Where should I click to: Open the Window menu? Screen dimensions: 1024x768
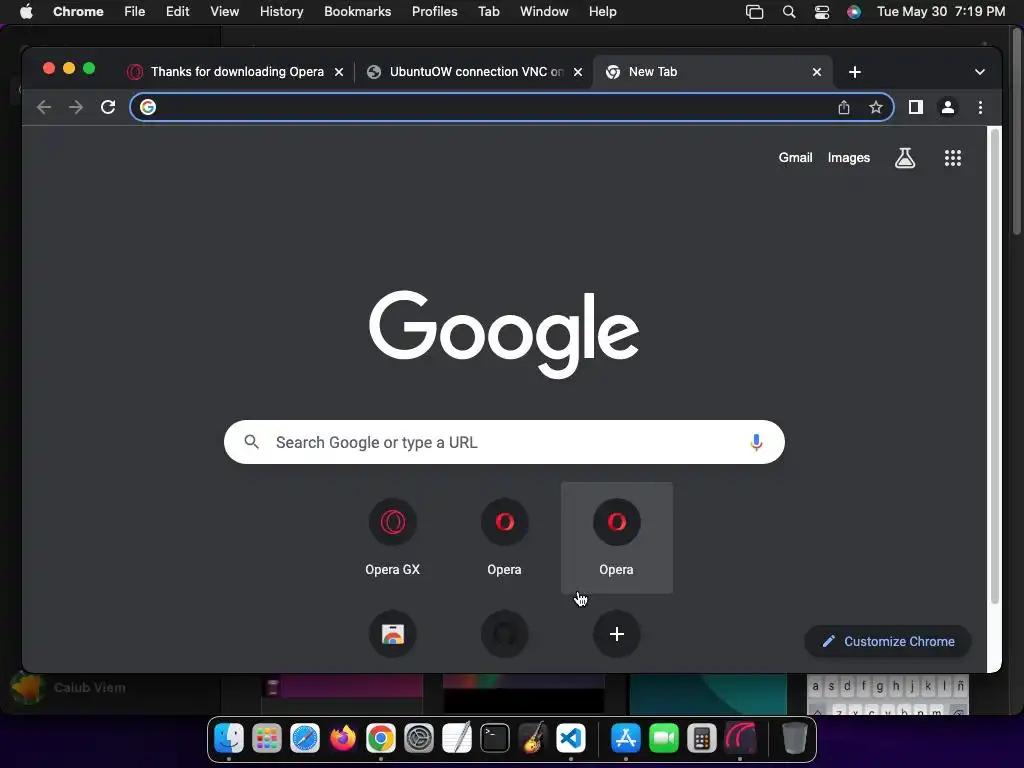(x=544, y=12)
